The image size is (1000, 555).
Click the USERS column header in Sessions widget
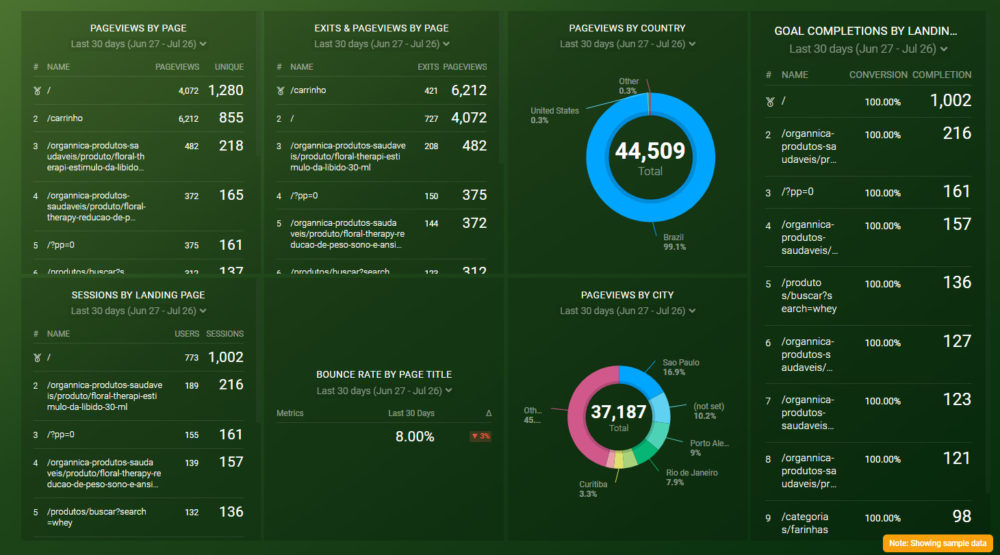pyautogui.click(x=187, y=334)
